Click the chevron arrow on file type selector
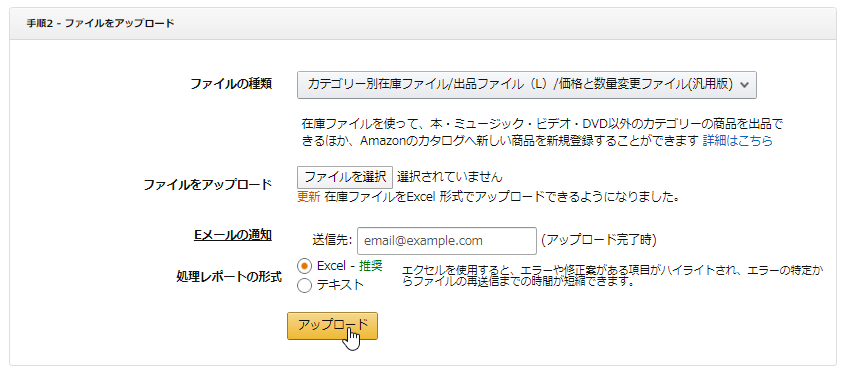 point(745,85)
